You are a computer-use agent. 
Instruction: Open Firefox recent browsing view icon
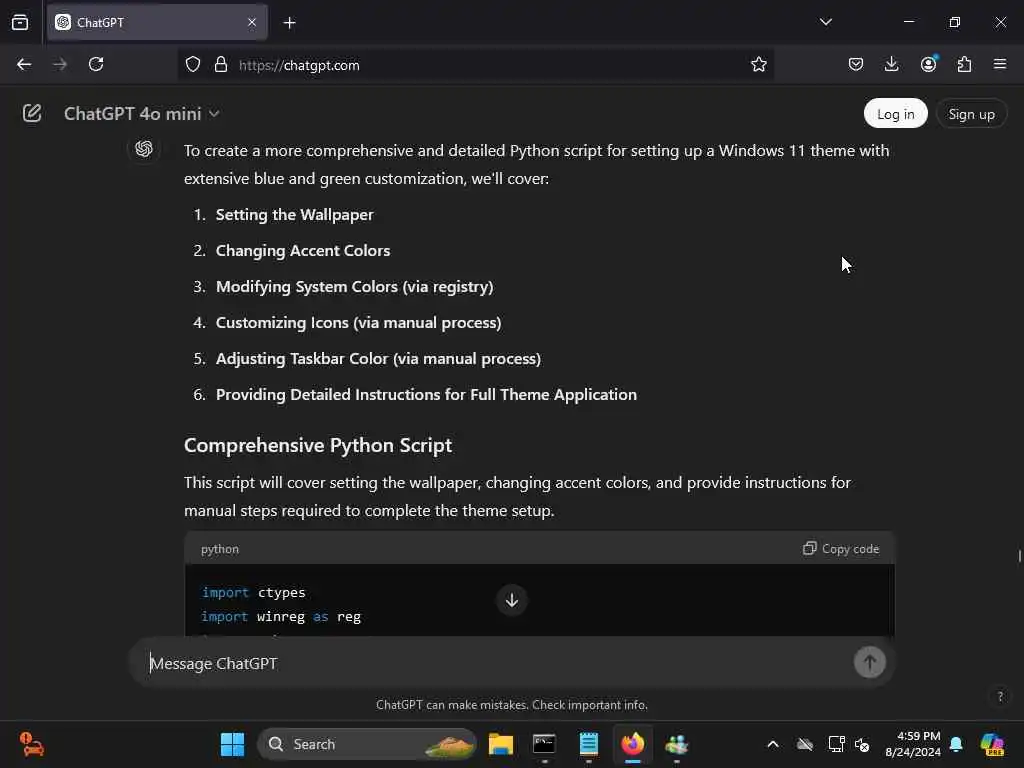point(20,23)
